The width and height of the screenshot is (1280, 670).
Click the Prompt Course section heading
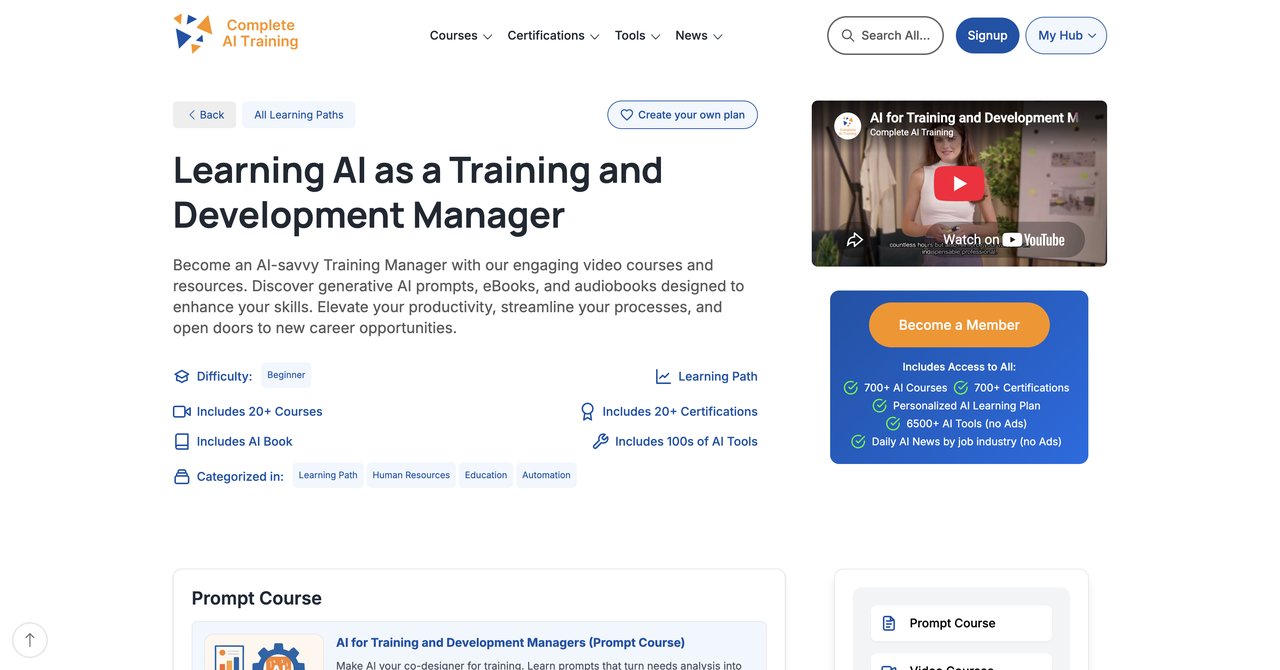(257, 598)
